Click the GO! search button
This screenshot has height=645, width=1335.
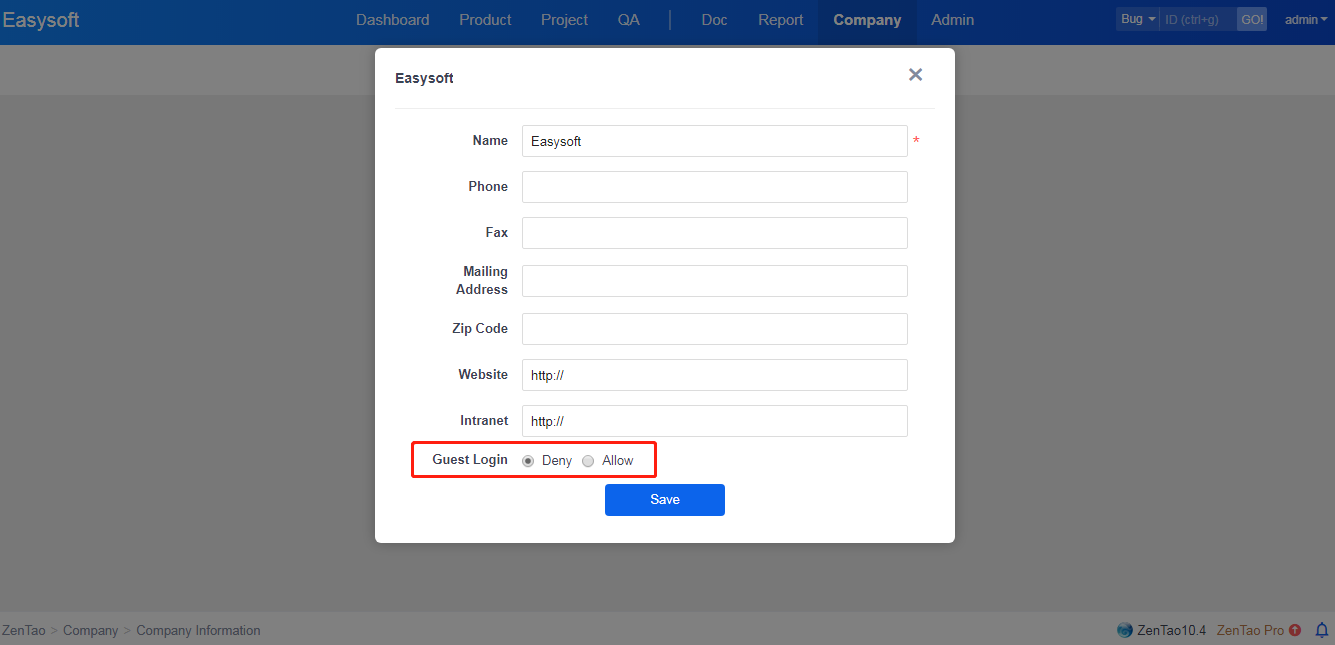(1252, 19)
